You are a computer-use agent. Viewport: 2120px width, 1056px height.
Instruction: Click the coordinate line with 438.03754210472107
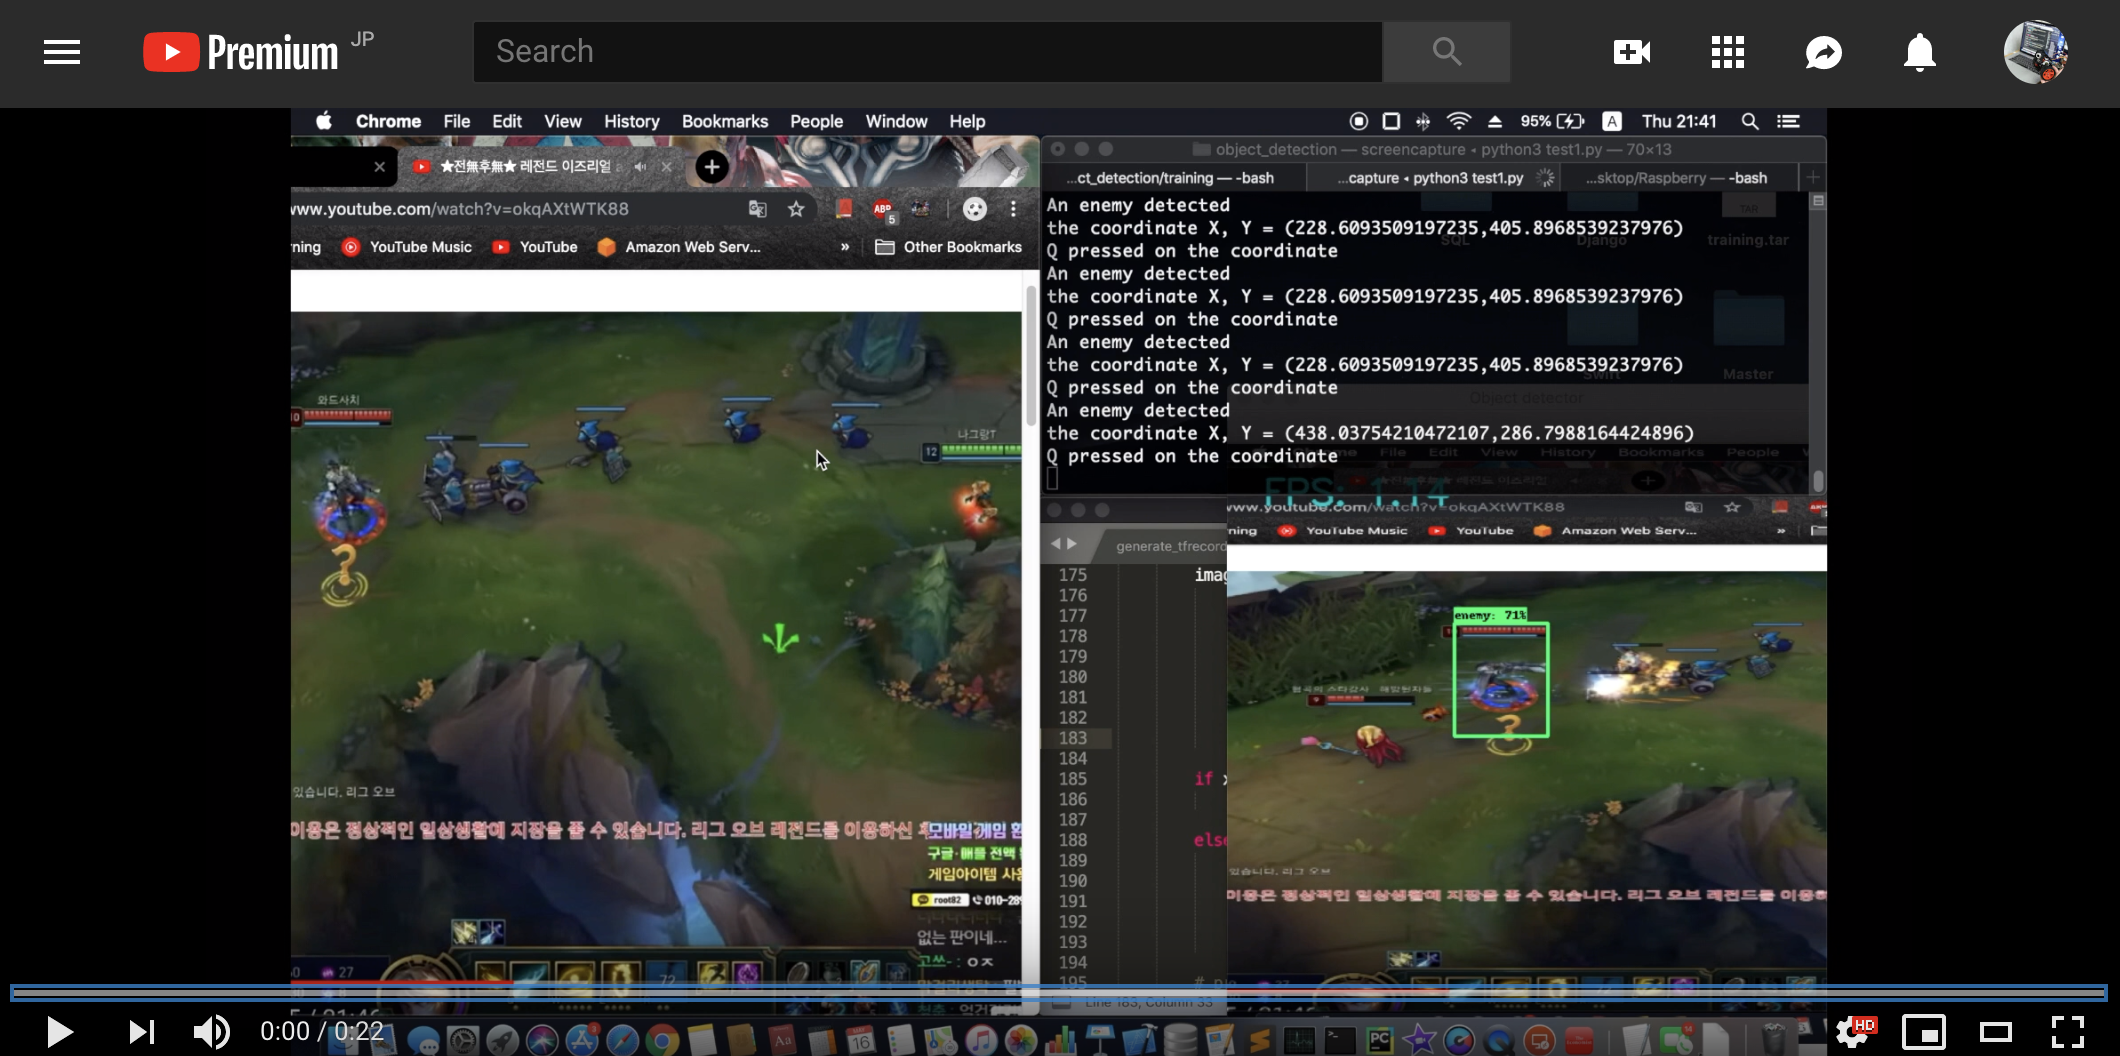point(1370,433)
